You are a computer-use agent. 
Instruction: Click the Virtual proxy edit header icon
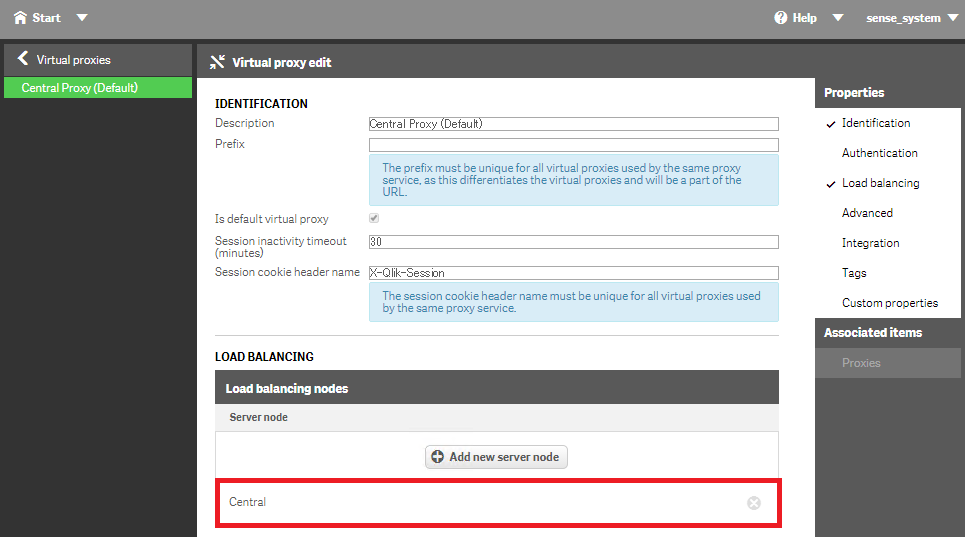(x=217, y=62)
